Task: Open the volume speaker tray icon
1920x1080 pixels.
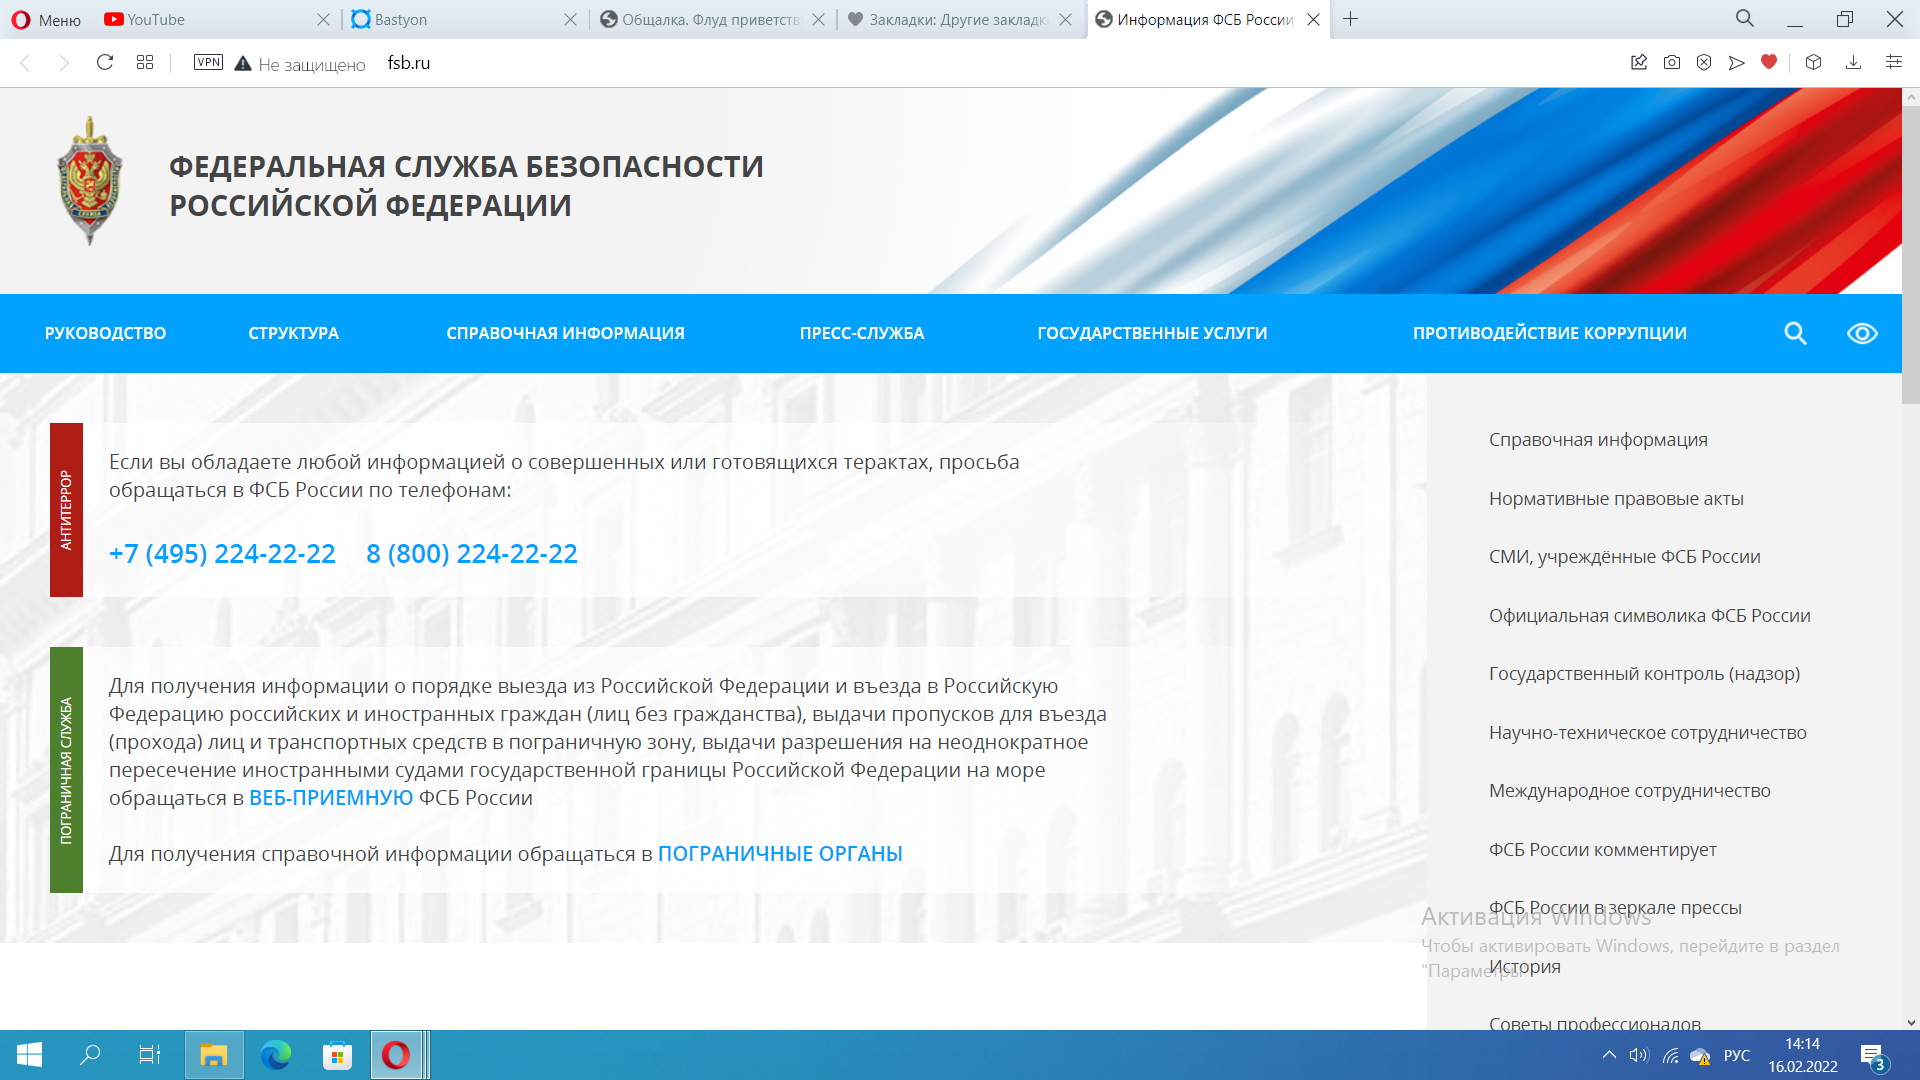Action: click(x=1638, y=1055)
